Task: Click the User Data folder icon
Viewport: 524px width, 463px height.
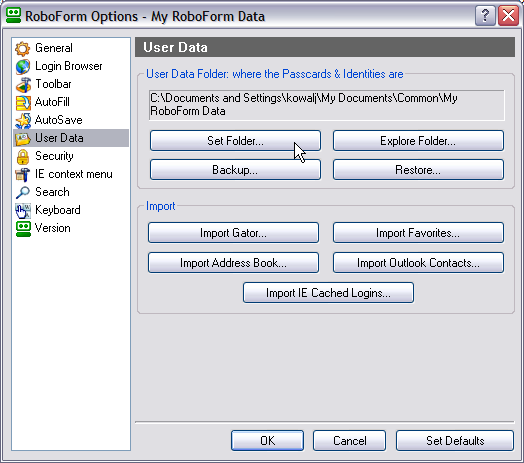Action: pyautogui.click(x=23, y=138)
